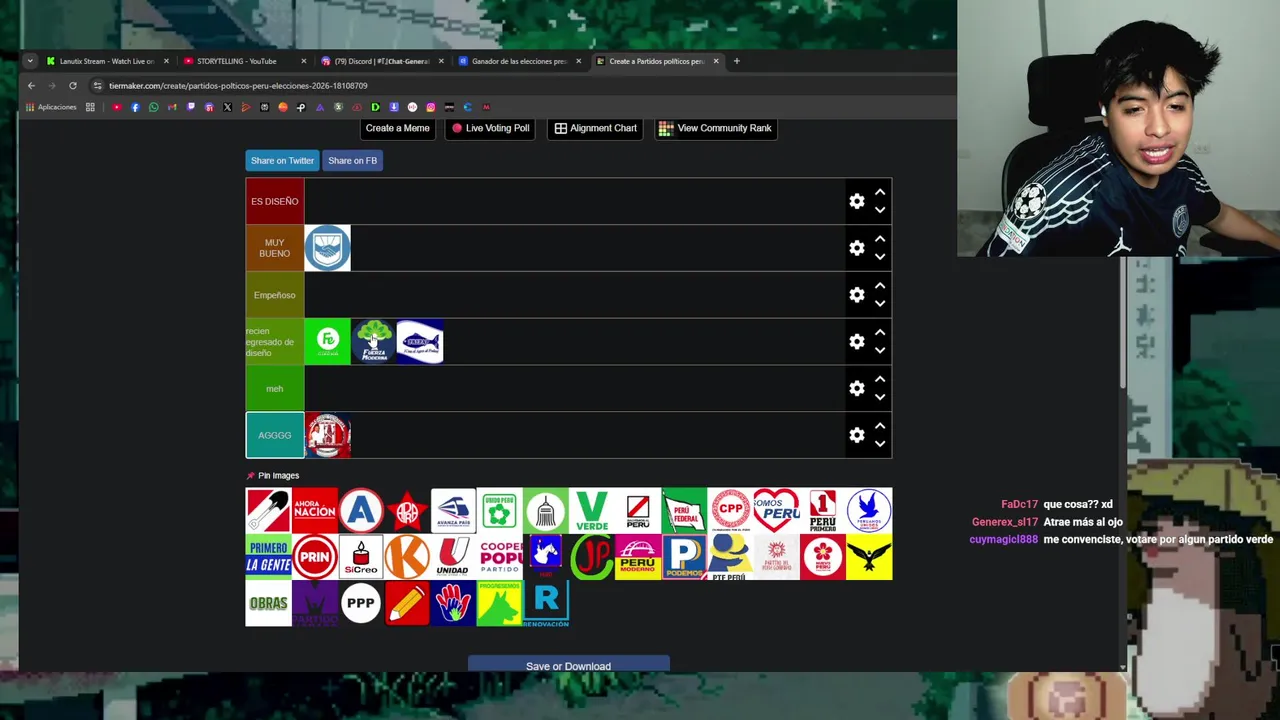1280x720 pixels.
Task: Open the Alignment Chart
Action: point(596,128)
